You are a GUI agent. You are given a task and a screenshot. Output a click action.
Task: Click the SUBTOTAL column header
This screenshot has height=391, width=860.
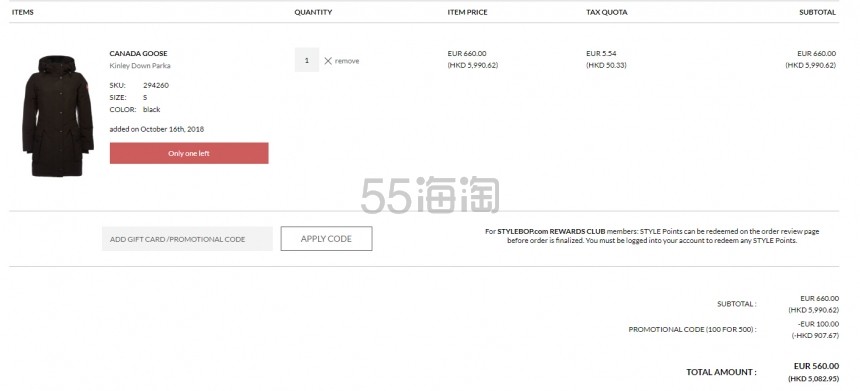click(817, 12)
